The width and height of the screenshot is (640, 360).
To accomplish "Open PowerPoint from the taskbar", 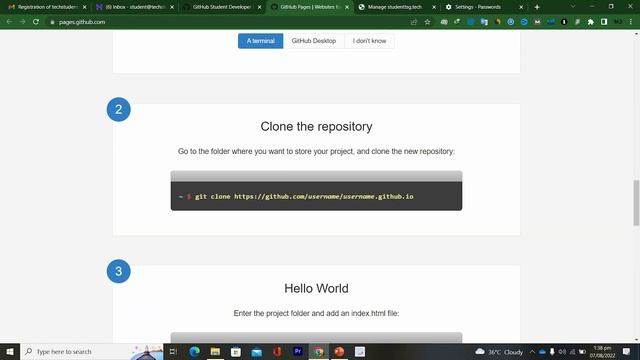I will coord(339,351).
